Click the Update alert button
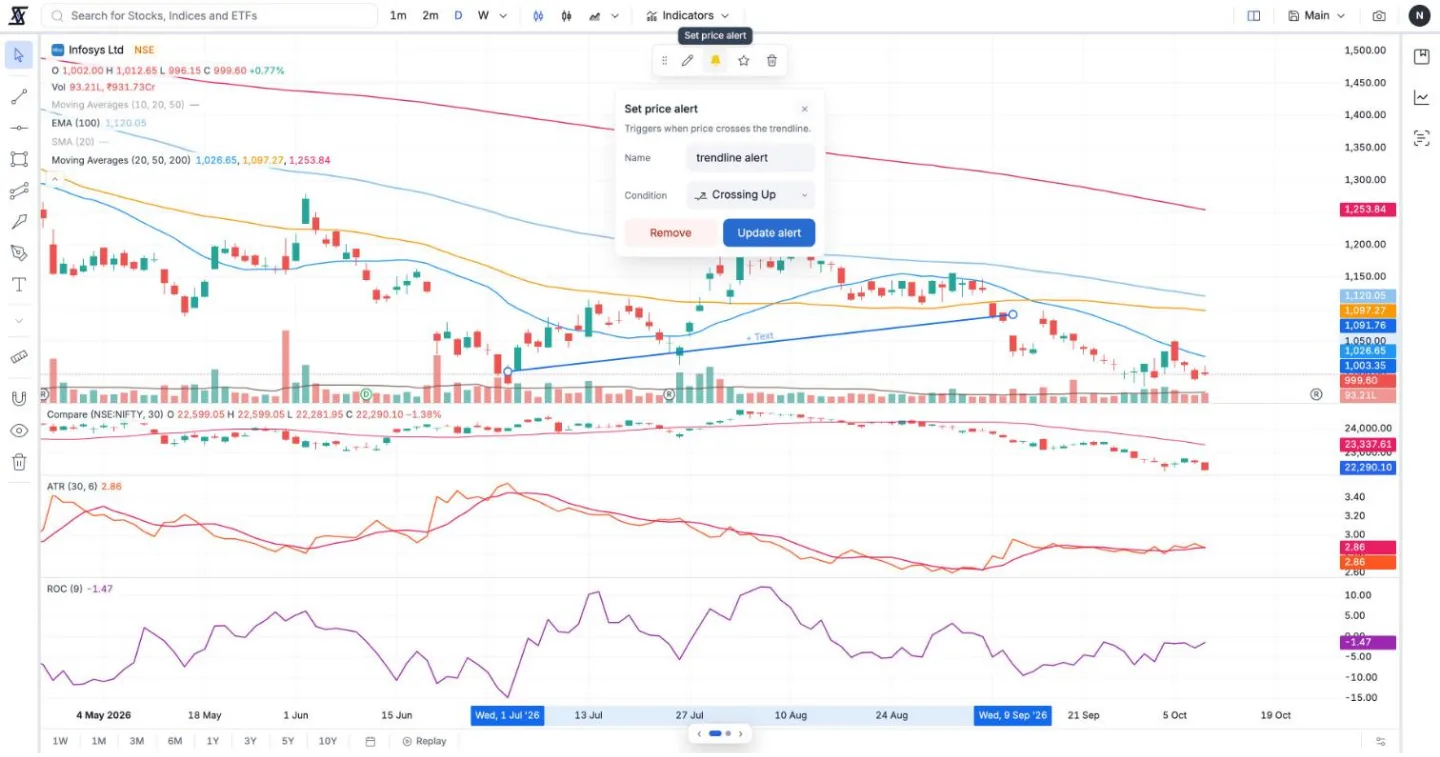 coord(769,233)
